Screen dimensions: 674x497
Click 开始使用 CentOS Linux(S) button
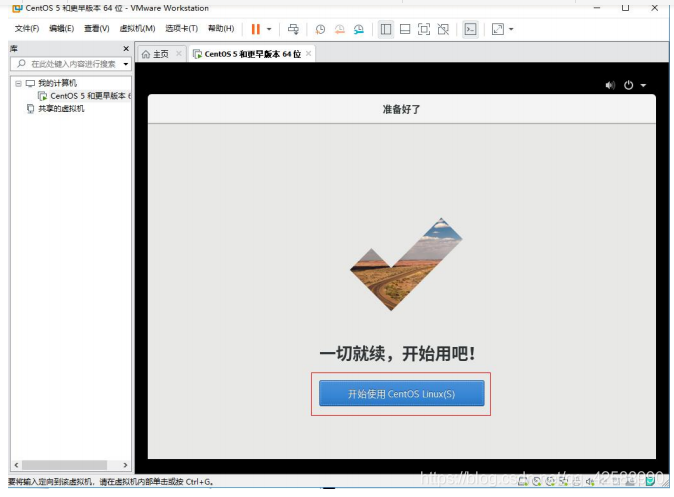pyautogui.click(x=401, y=393)
